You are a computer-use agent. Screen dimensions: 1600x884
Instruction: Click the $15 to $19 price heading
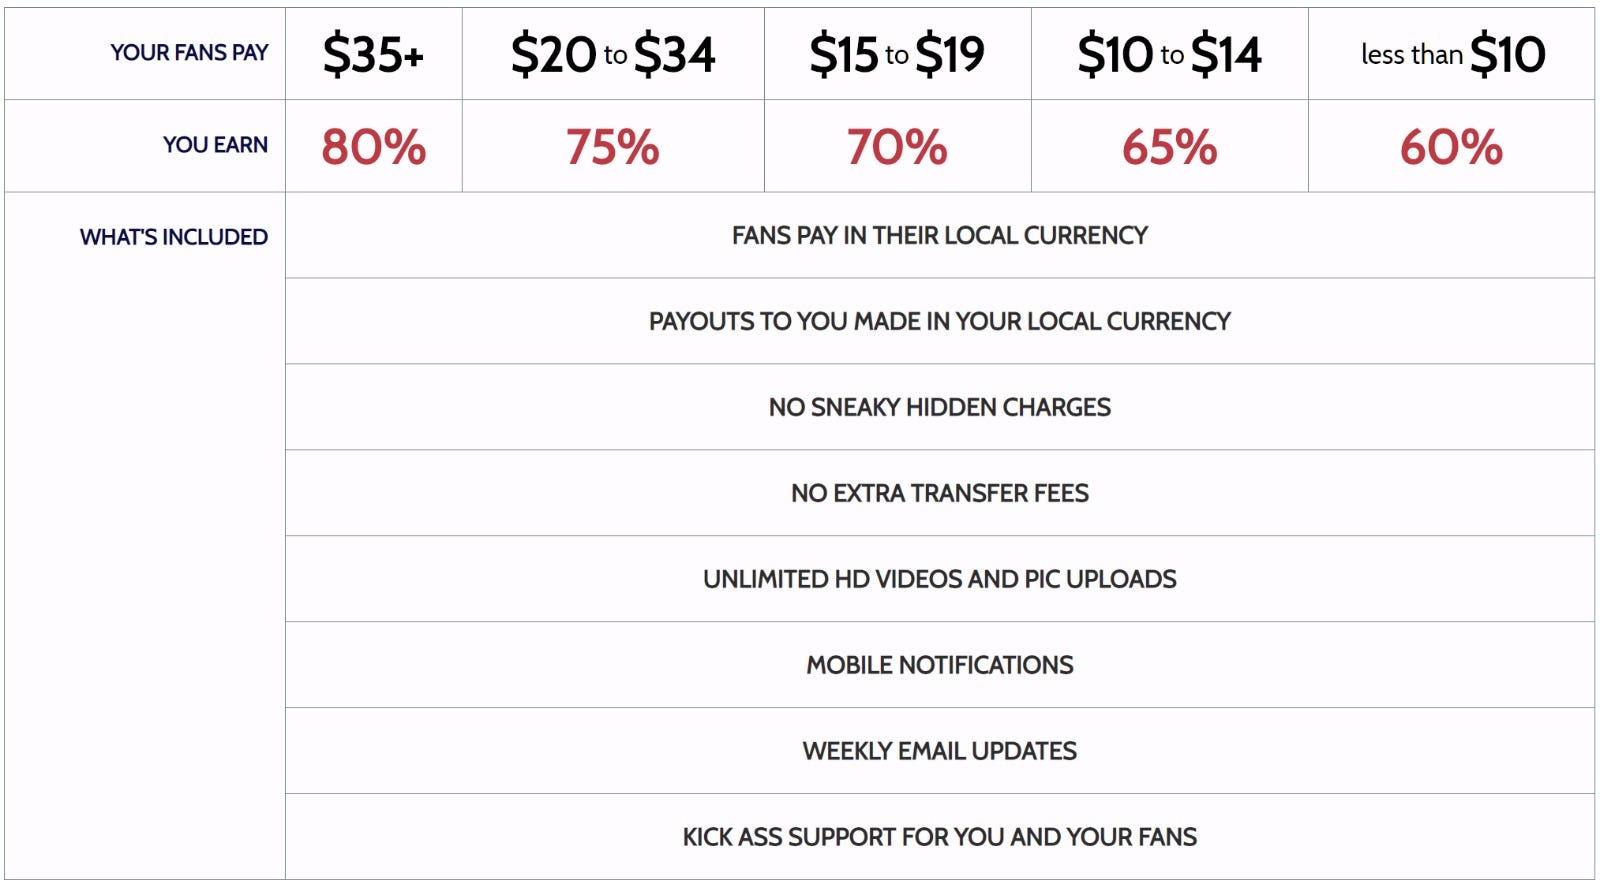(x=897, y=54)
